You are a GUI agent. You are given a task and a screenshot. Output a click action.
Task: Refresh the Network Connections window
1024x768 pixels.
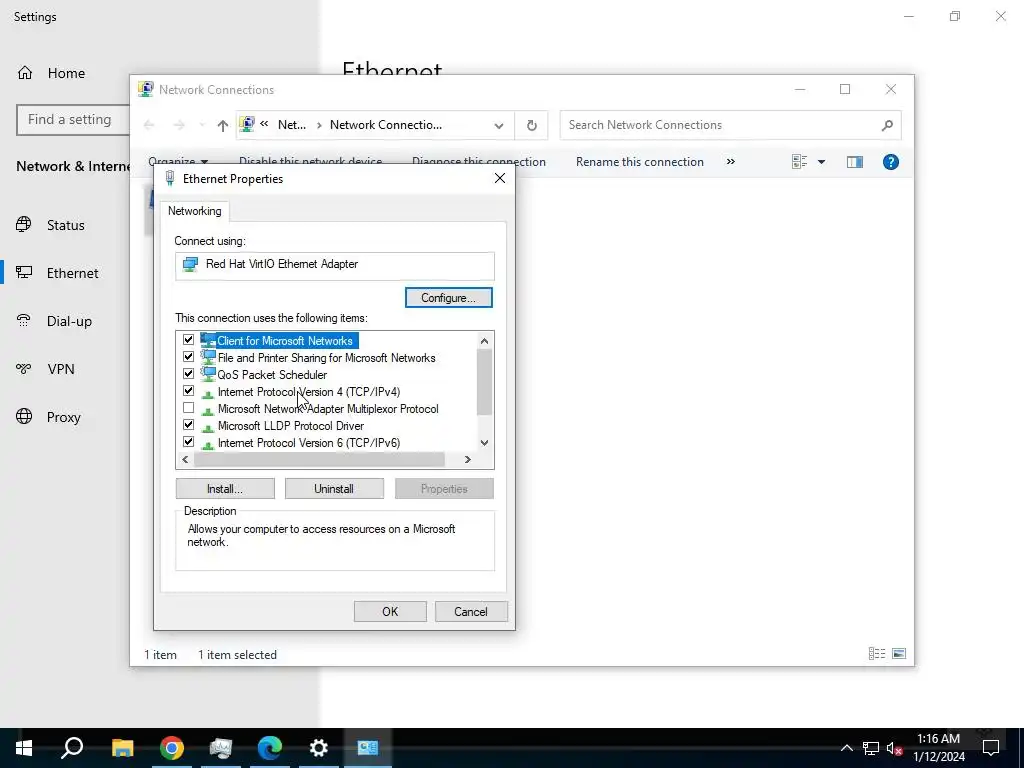point(532,125)
